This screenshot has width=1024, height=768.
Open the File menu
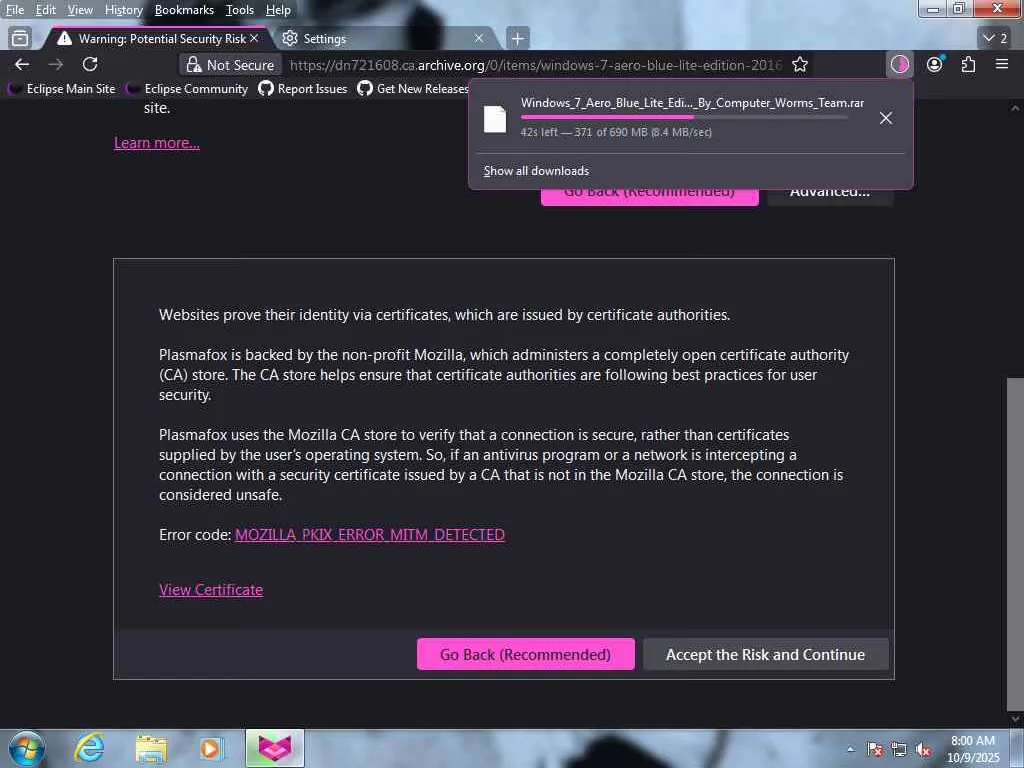pyautogui.click(x=14, y=10)
